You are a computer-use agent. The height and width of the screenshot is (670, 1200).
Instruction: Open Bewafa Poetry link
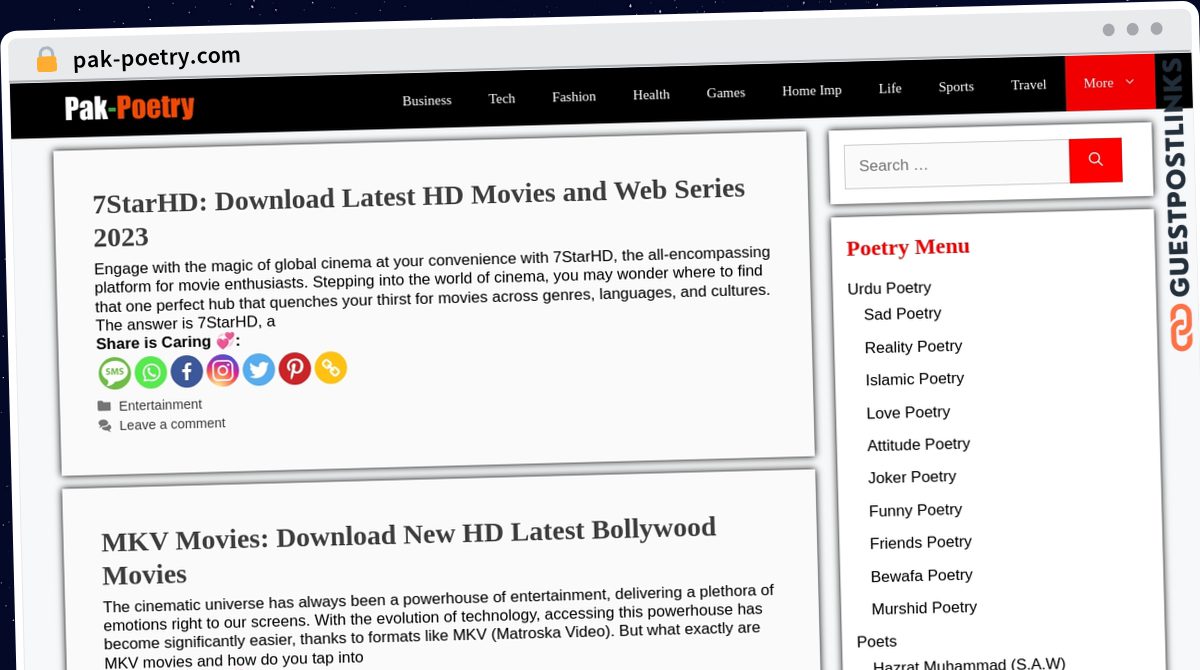(922, 575)
